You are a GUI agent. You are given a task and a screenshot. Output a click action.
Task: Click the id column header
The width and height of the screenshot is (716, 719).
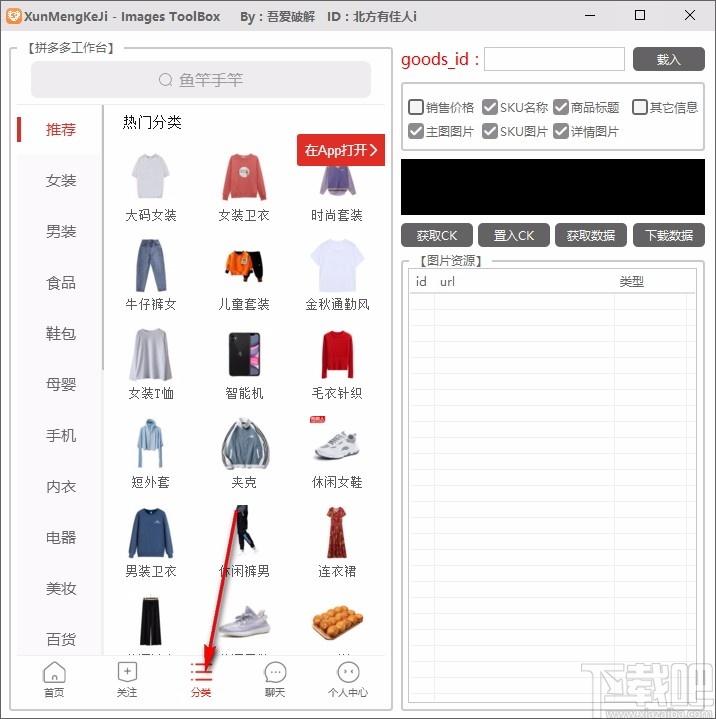point(421,282)
